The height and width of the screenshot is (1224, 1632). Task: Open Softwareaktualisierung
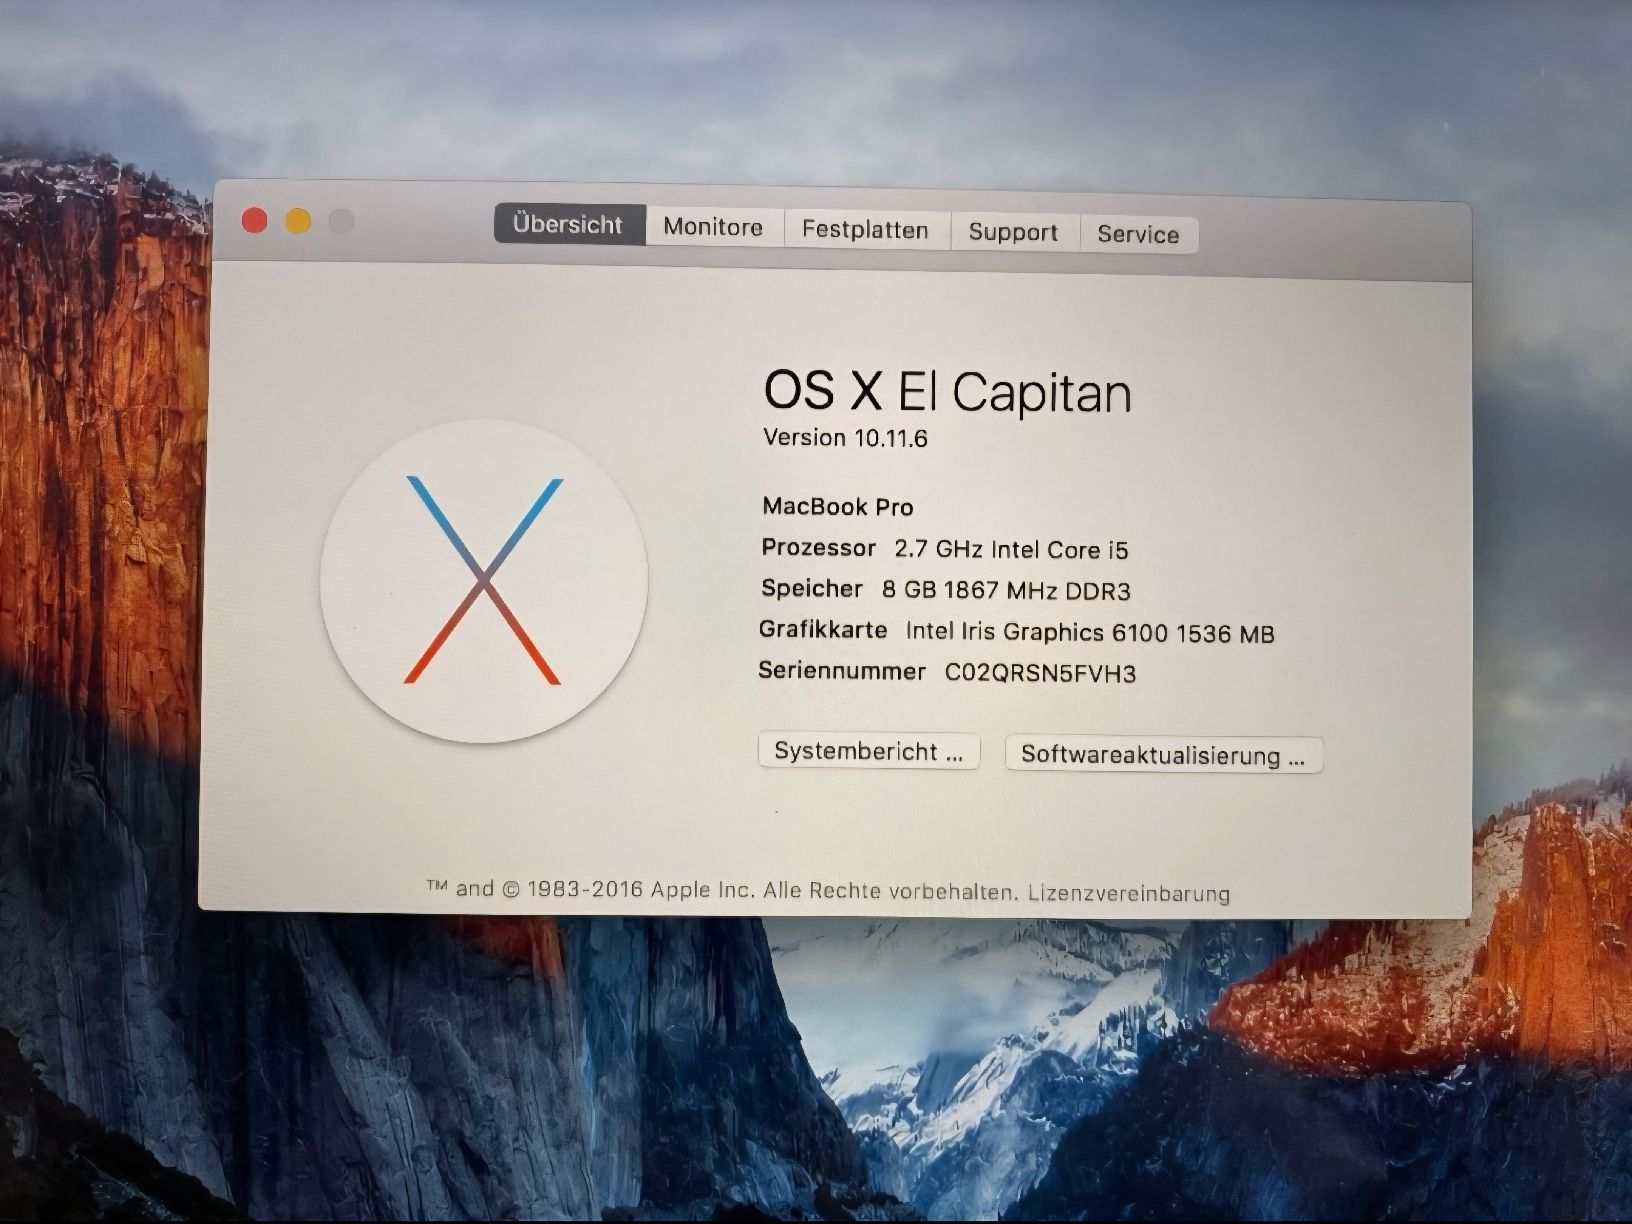pyautogui.click(x=1164, y=755)
